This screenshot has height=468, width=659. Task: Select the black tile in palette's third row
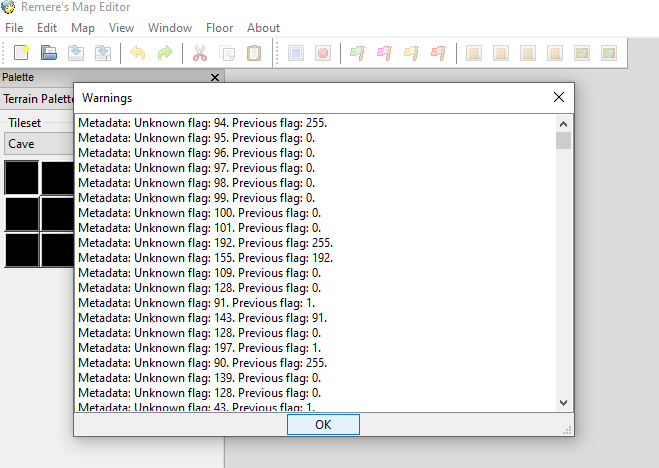coord(21,250)
